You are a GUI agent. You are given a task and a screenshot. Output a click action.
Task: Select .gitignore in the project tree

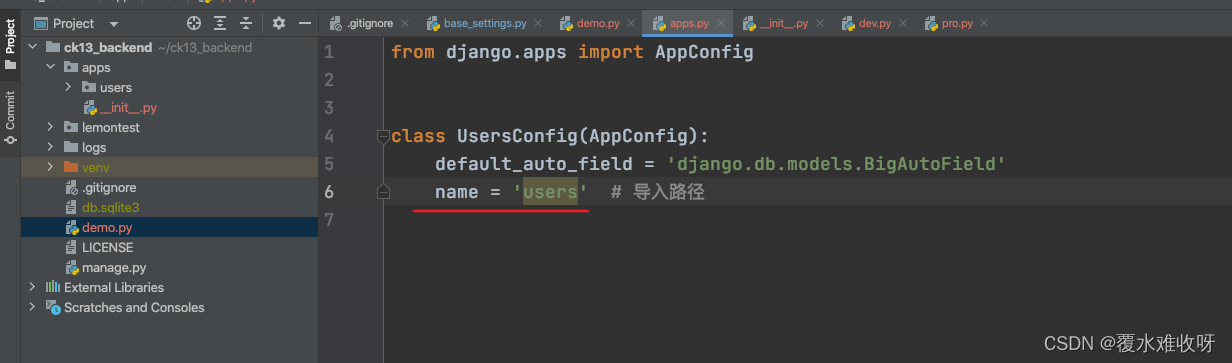[x=109, y=187]
